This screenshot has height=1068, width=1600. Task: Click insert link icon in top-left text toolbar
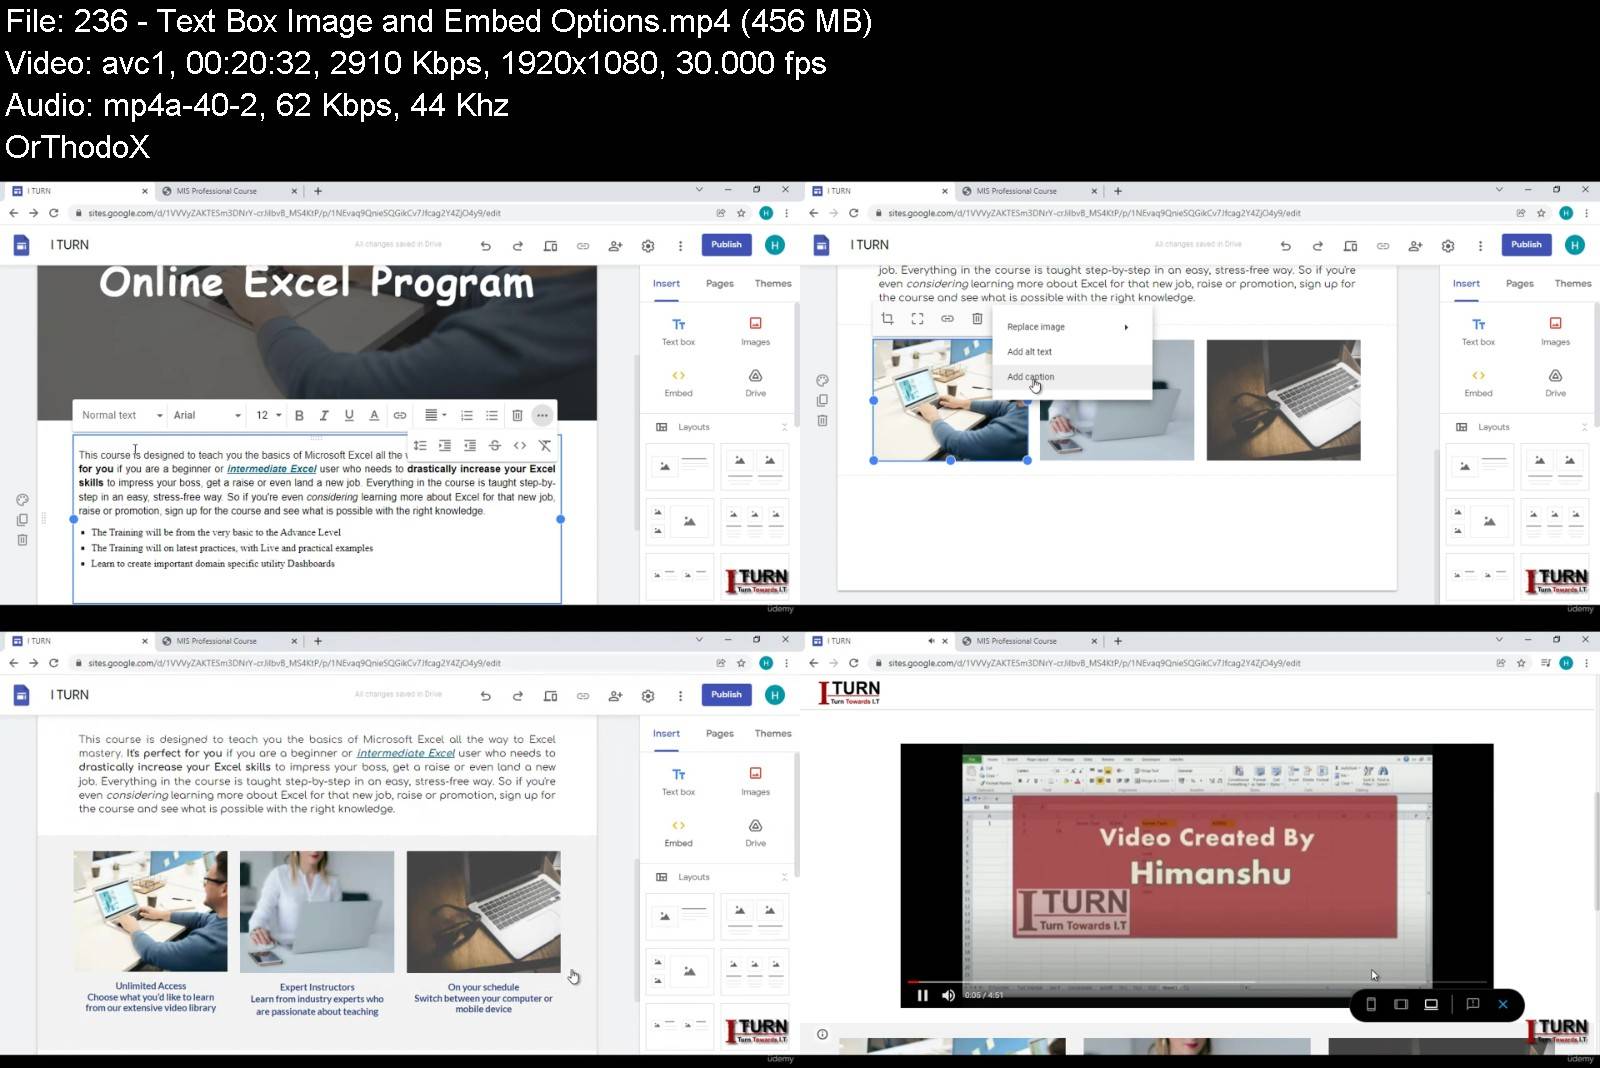(x=400, y=415)
